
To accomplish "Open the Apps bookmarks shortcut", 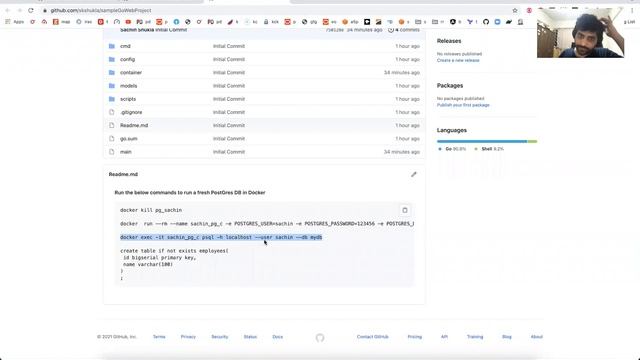I will coord(15,22).
